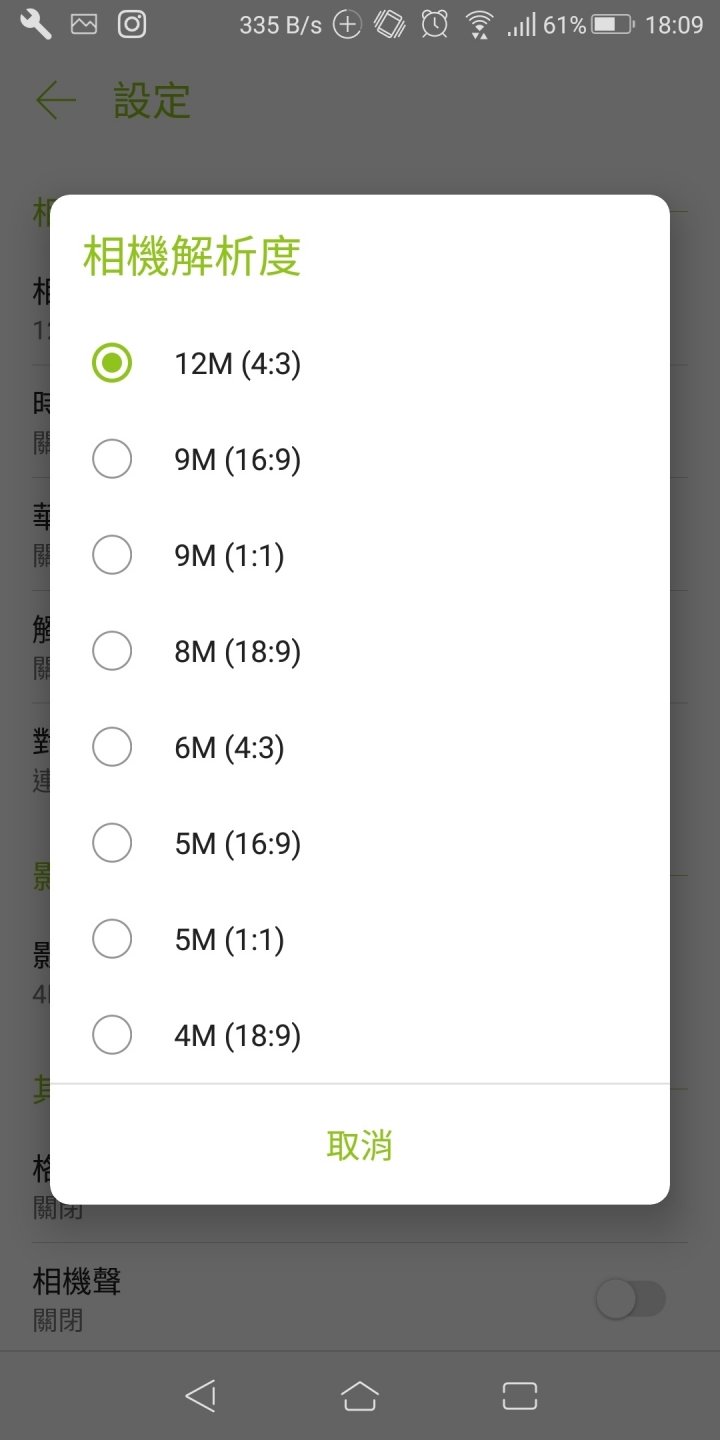This screenshot has height=1440, width=720.
Task: Tap the home navigation button
Action: point(360,1396)
